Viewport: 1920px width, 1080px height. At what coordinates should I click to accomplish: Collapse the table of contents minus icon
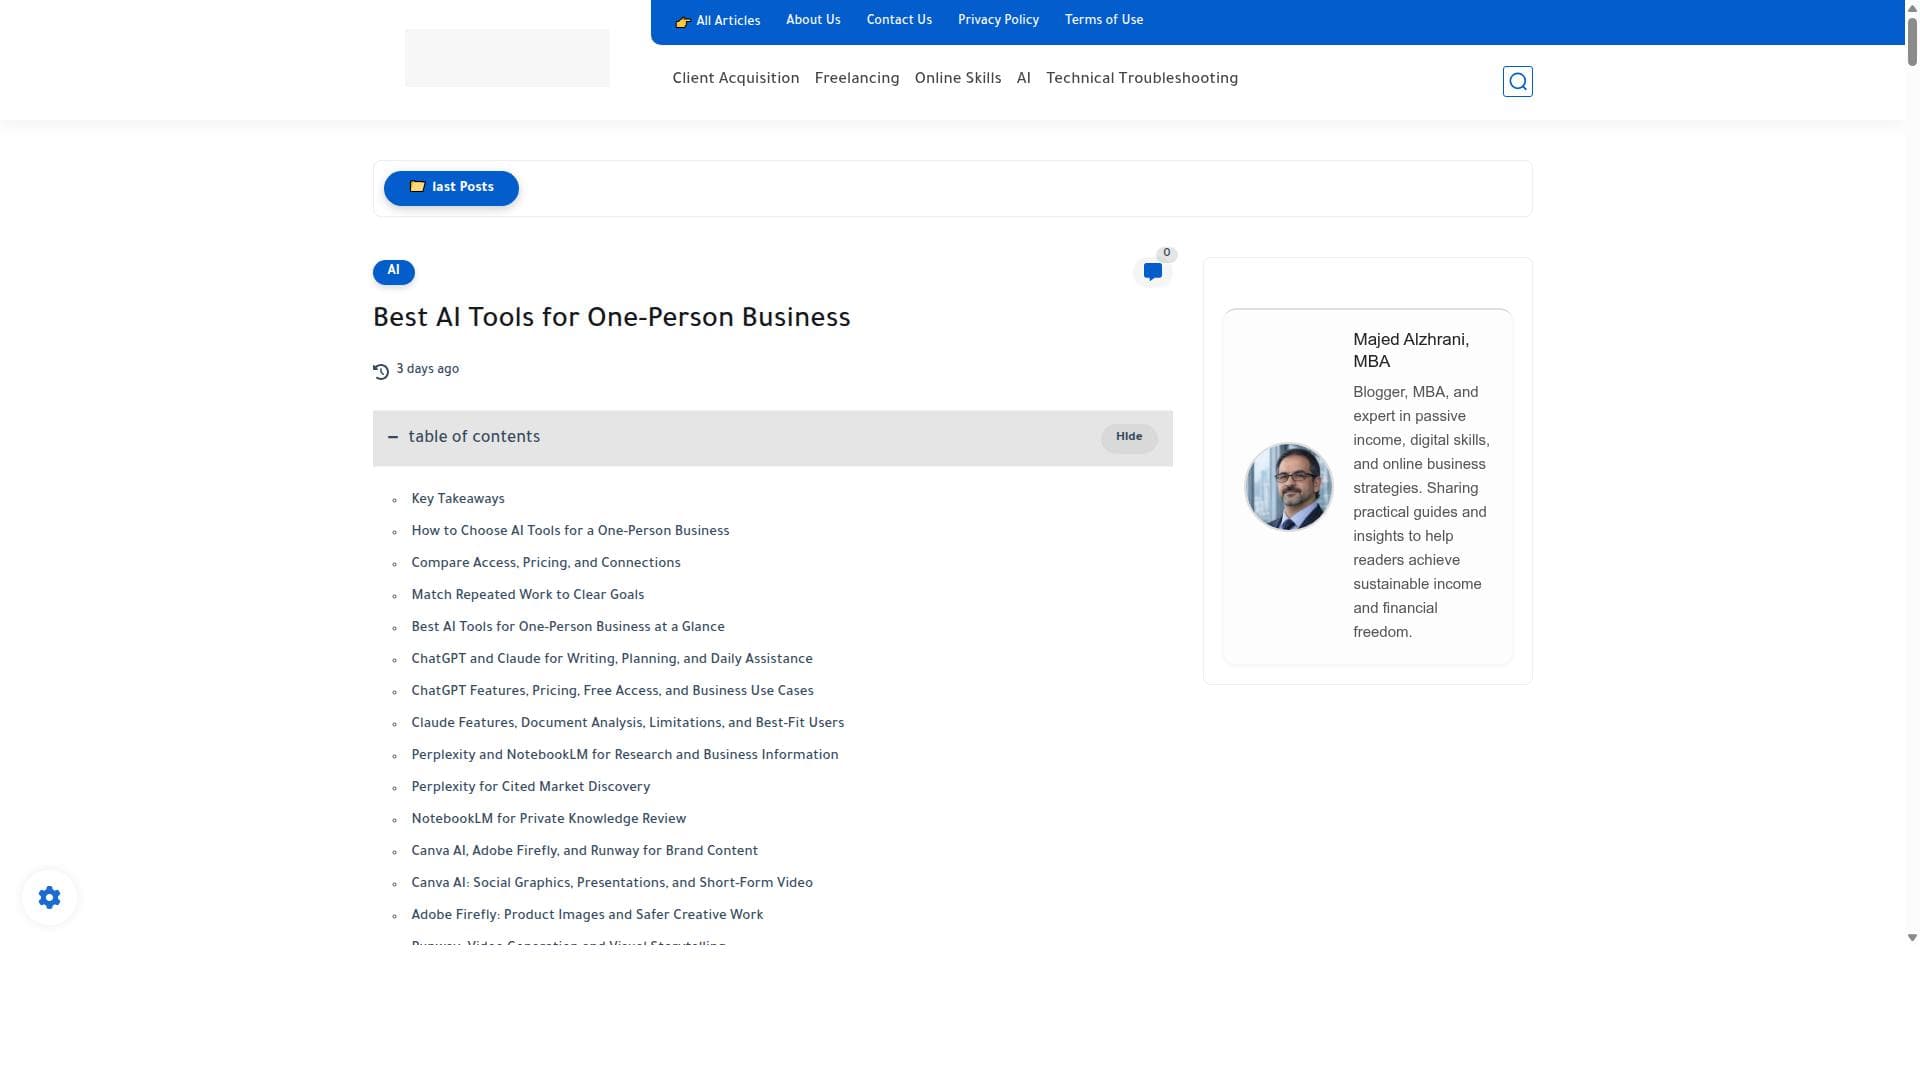393,437
